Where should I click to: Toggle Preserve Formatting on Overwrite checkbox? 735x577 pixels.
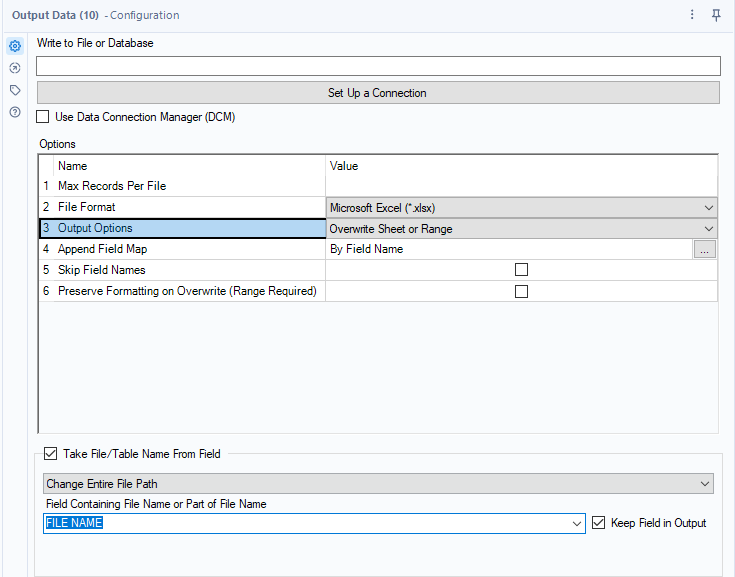coord(521,291)
